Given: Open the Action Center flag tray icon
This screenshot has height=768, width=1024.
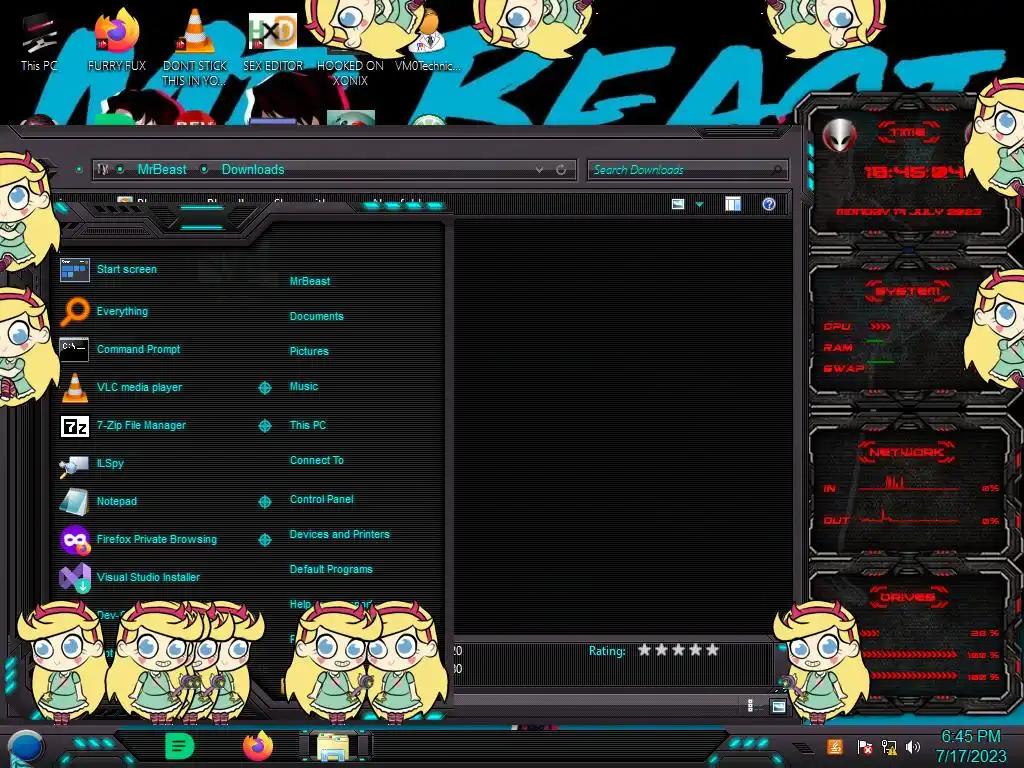Looking at the screenshot, I should [864, 746].
